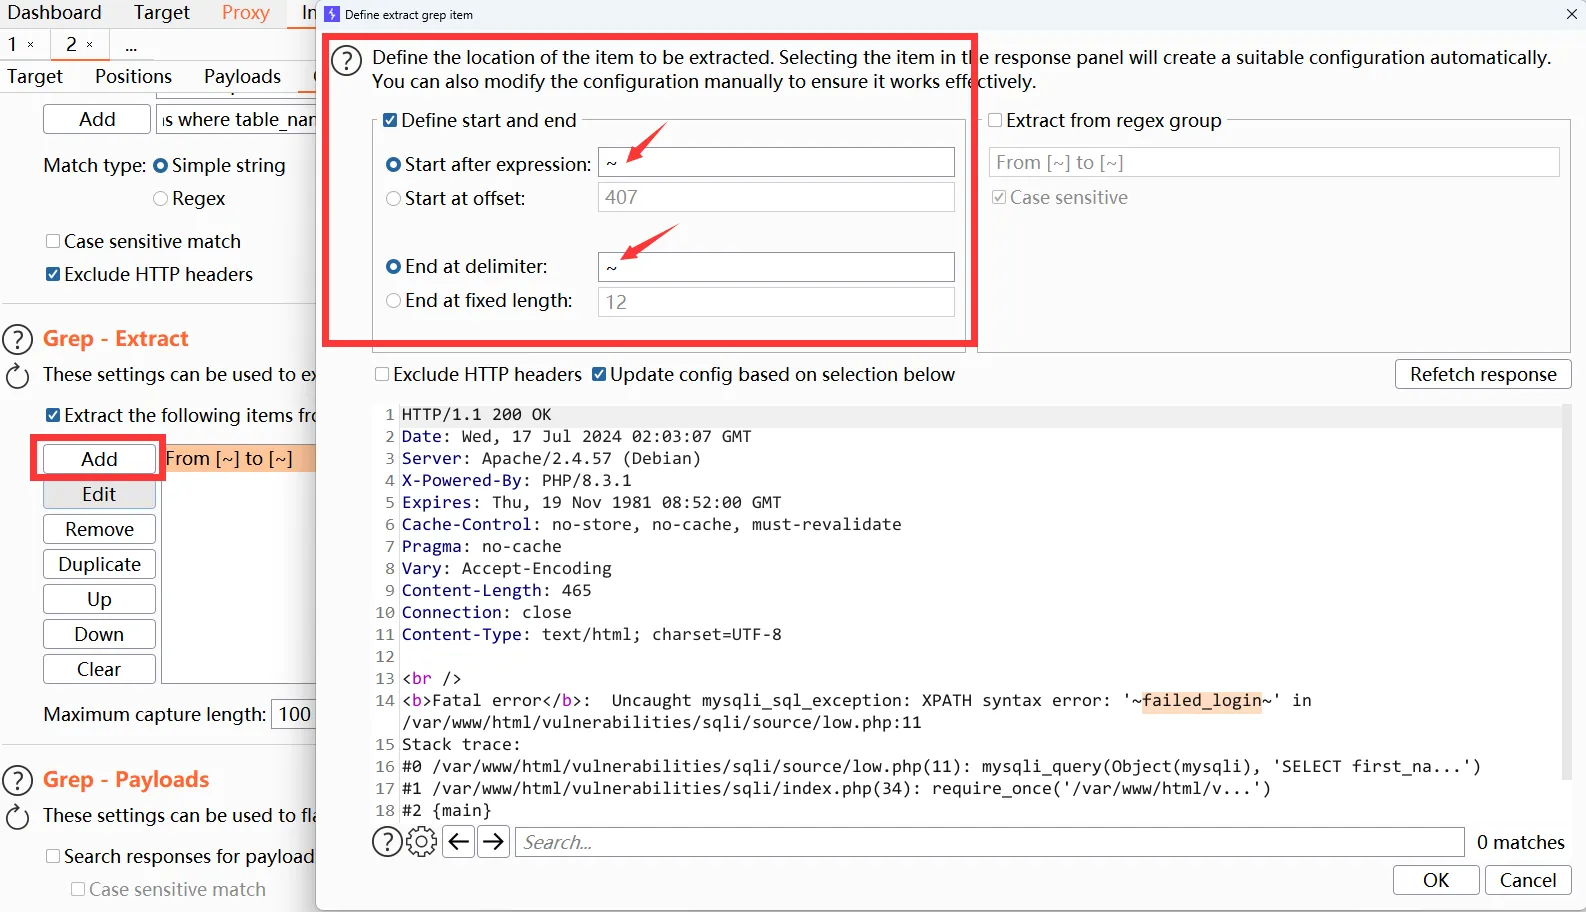
Task: Click the next match arrow button
Action: pos(494,842)
